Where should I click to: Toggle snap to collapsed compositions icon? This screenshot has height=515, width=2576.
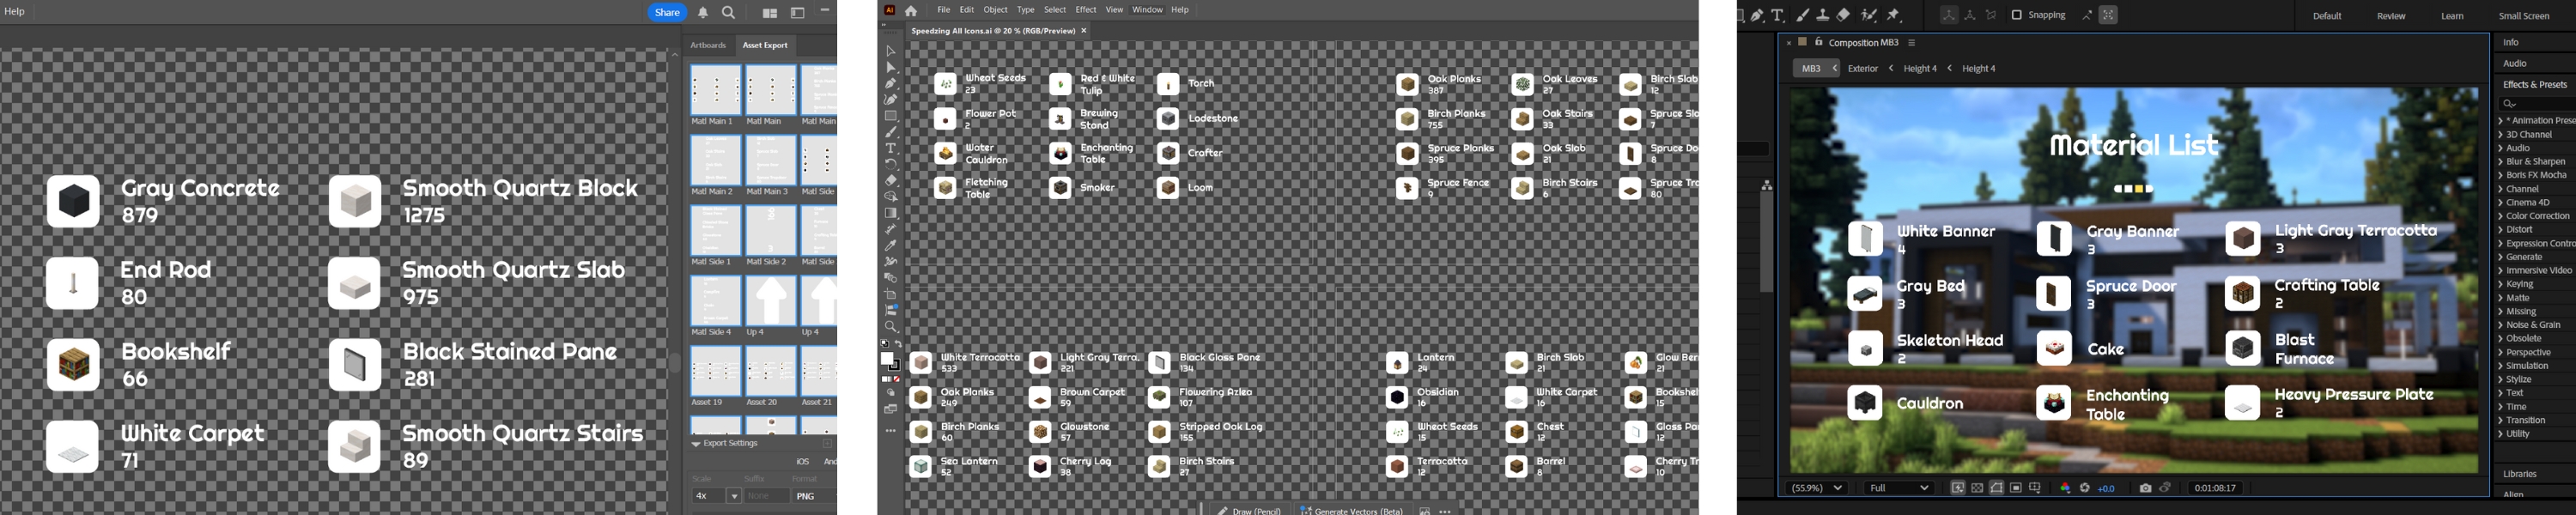(x=2108, y=15)
